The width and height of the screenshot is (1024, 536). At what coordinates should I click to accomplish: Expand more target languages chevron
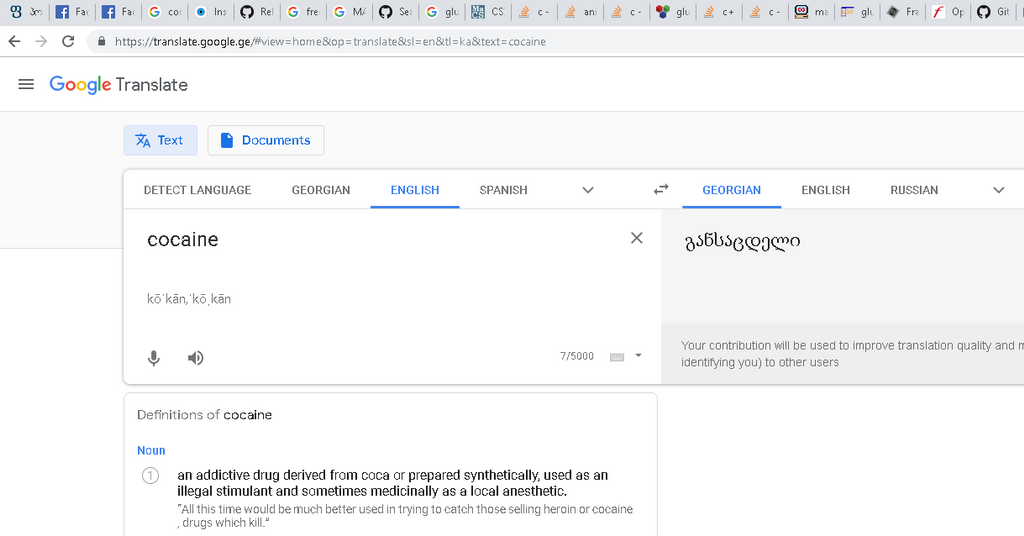(x=999, y=190)
